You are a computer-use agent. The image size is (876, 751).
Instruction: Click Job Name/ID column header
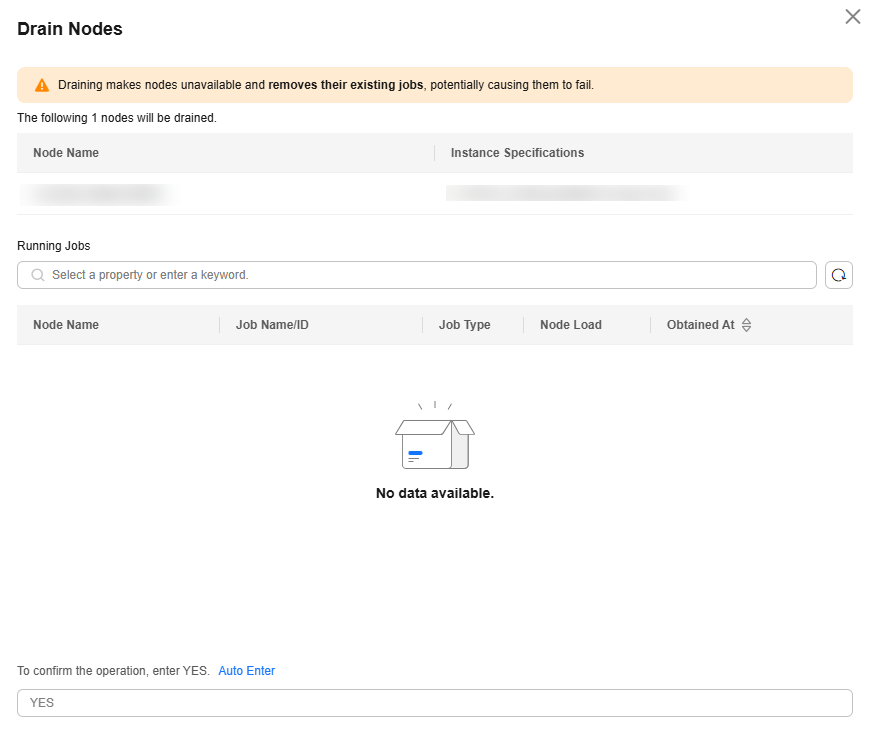point(272,325)
